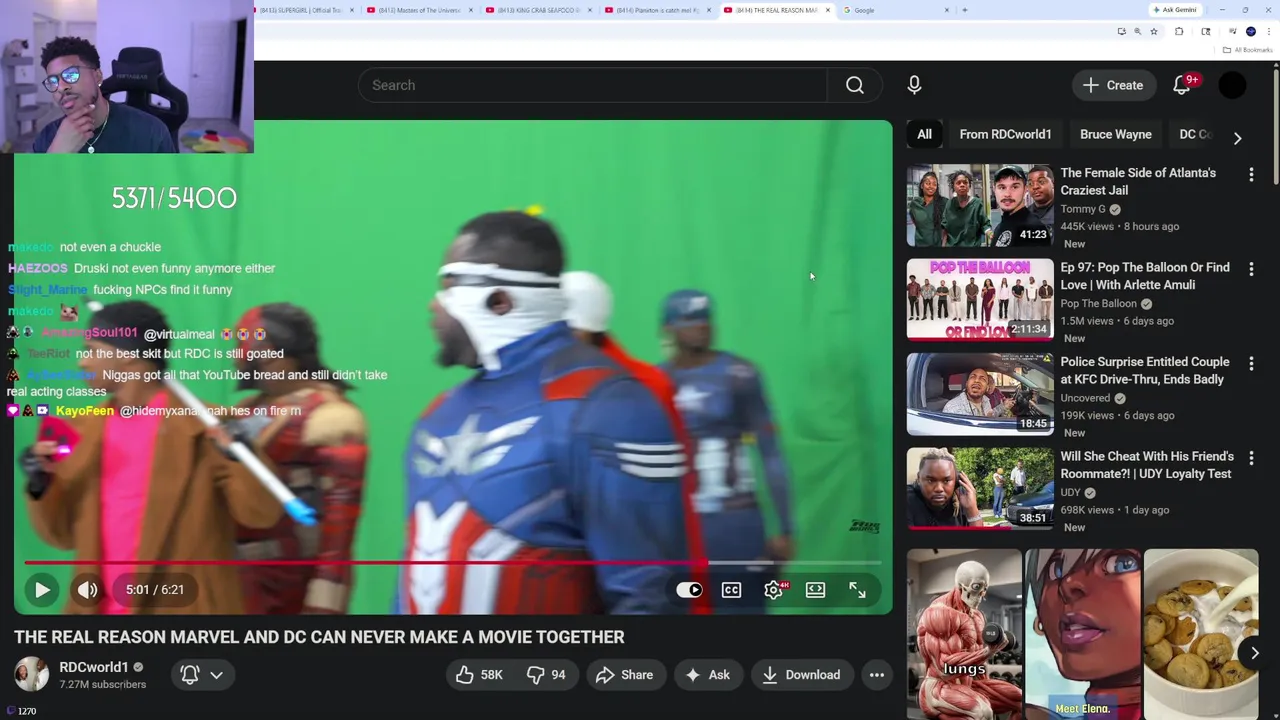This screenshot has width=1280, height=720.
Task: Open the Meet Elena Shorts thumbnail
Action: coord(1083,634)
